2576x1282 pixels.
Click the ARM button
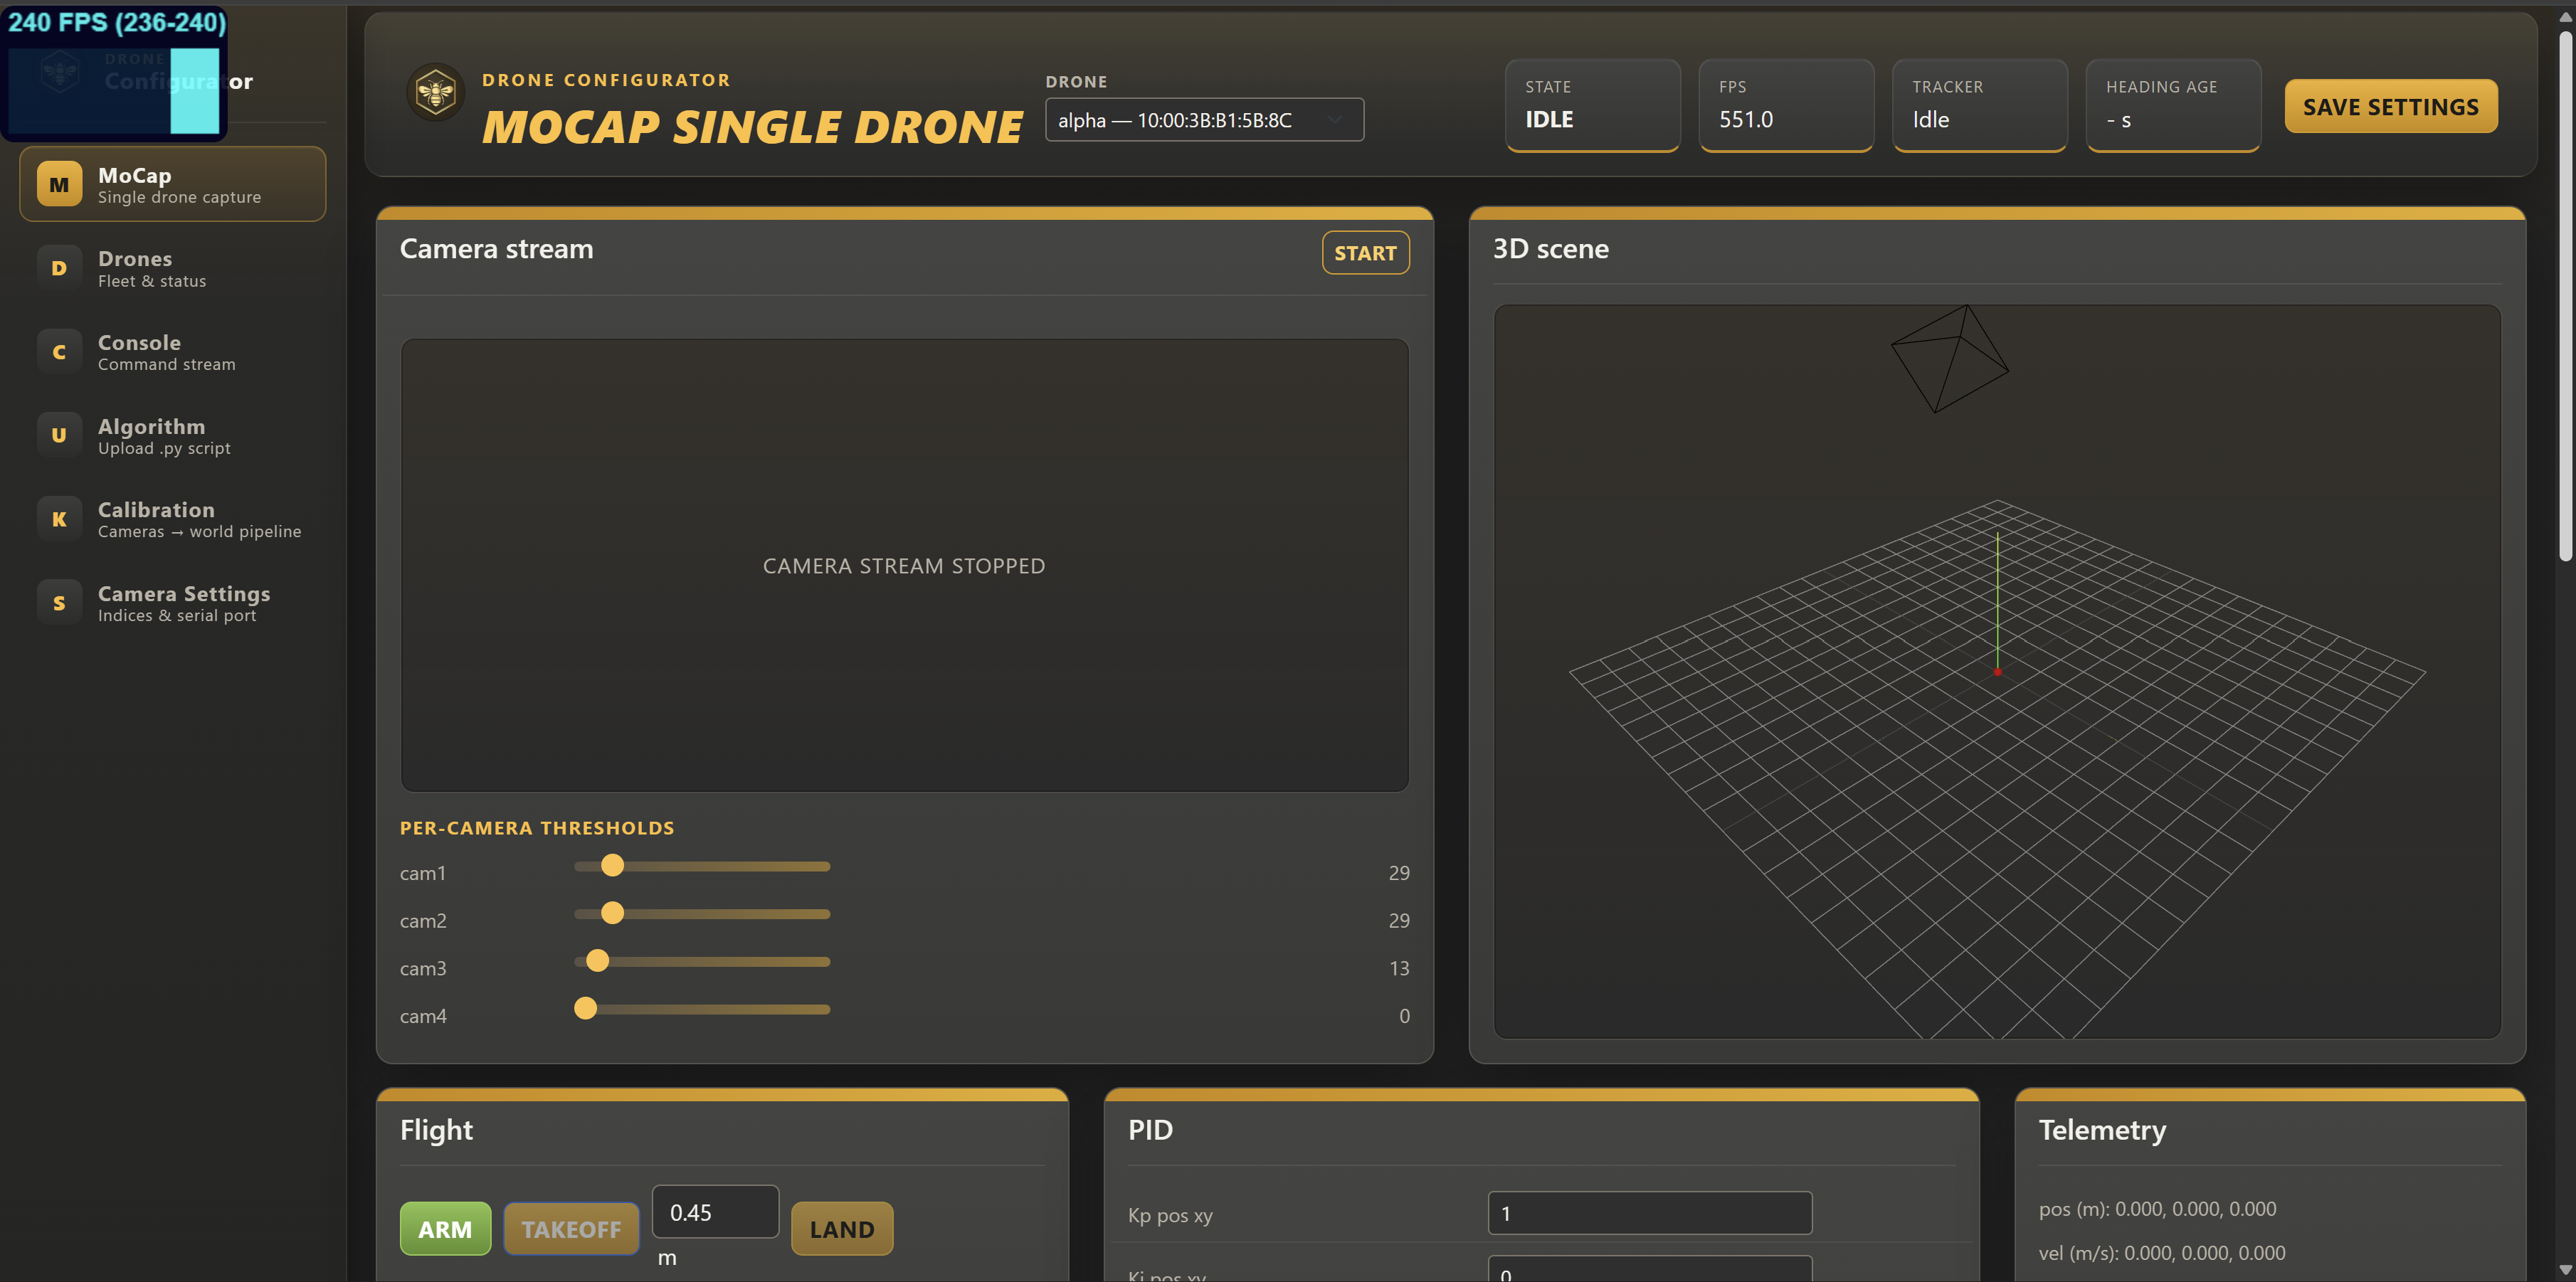pos(445,1229)
